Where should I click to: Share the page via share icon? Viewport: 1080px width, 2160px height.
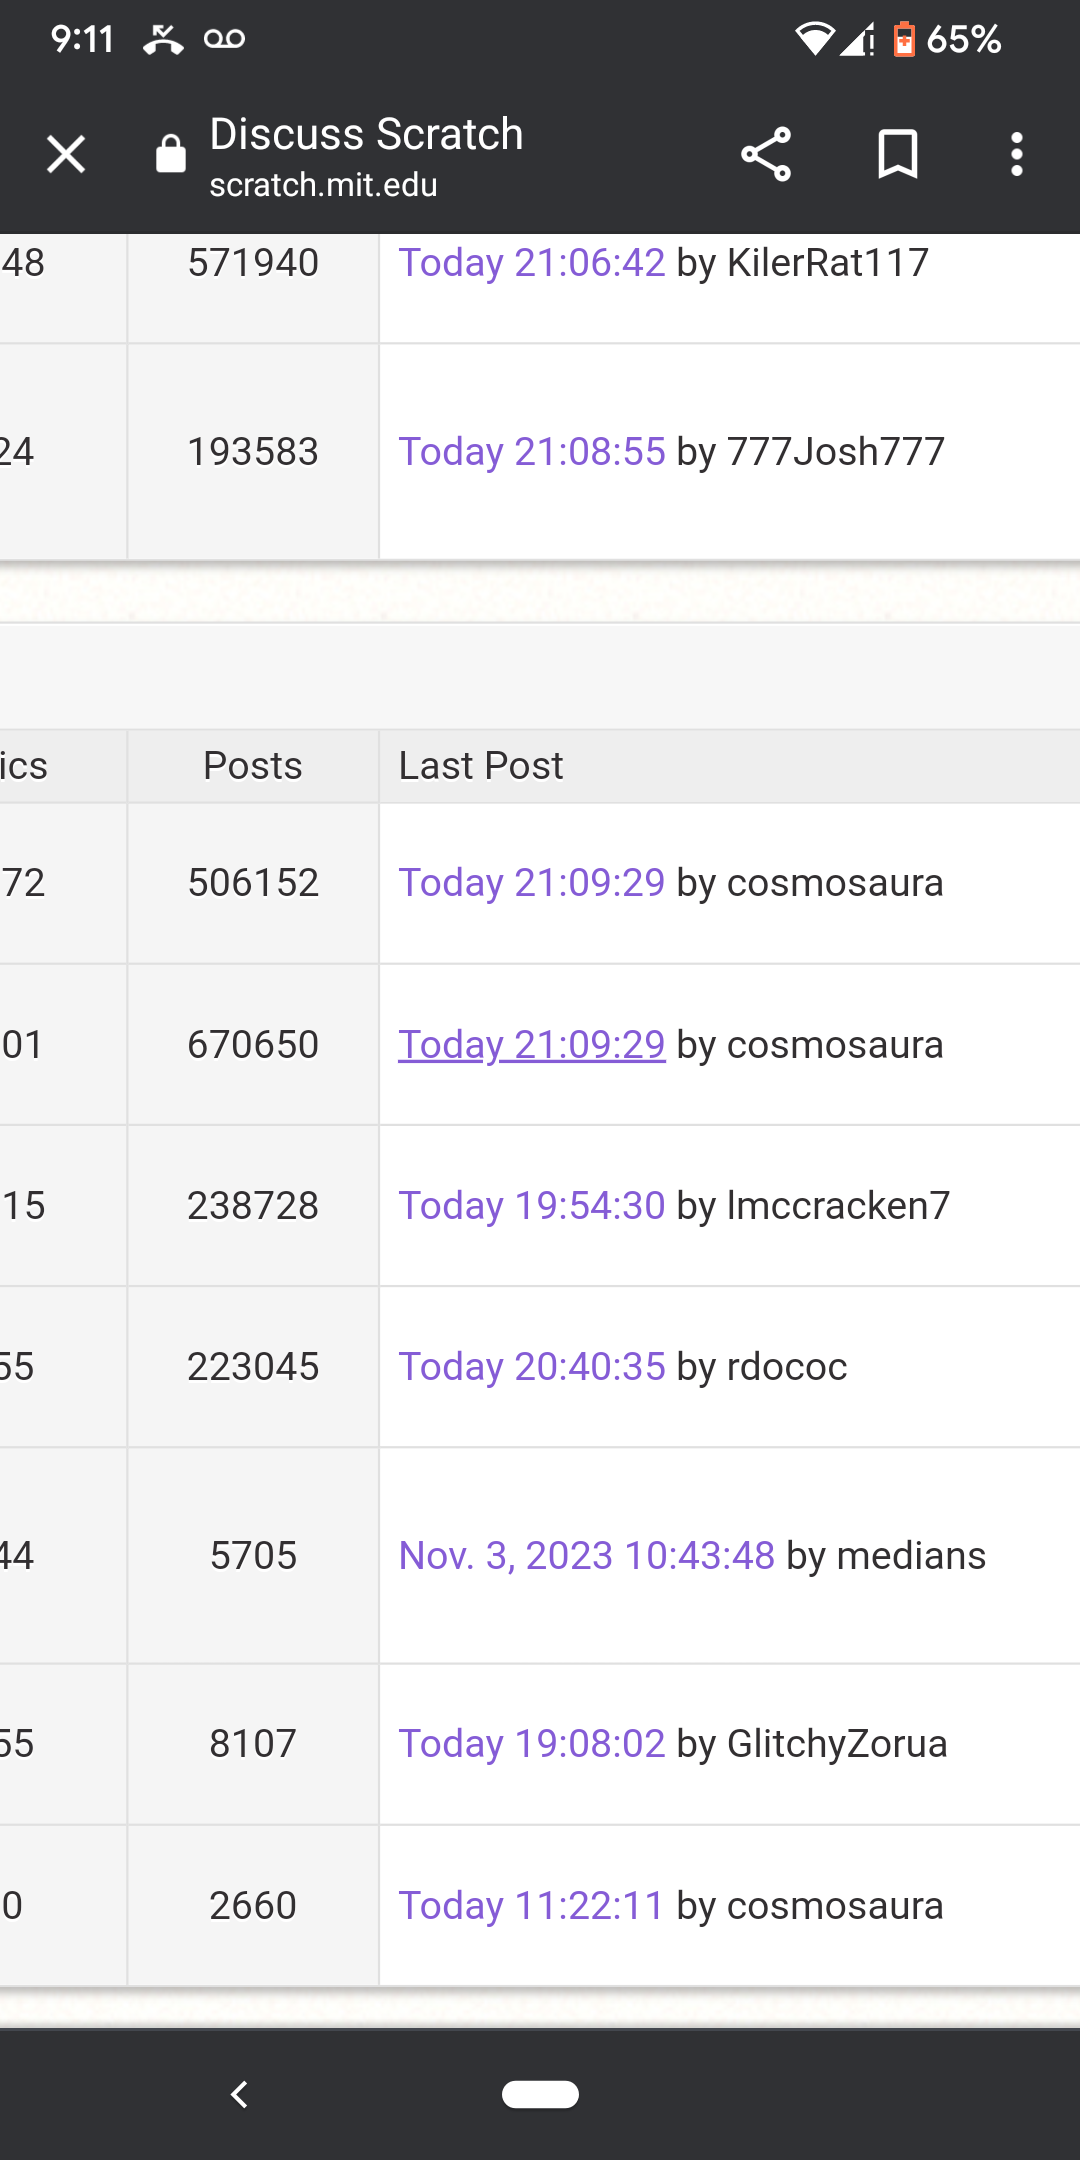click(x=766, y=155)
